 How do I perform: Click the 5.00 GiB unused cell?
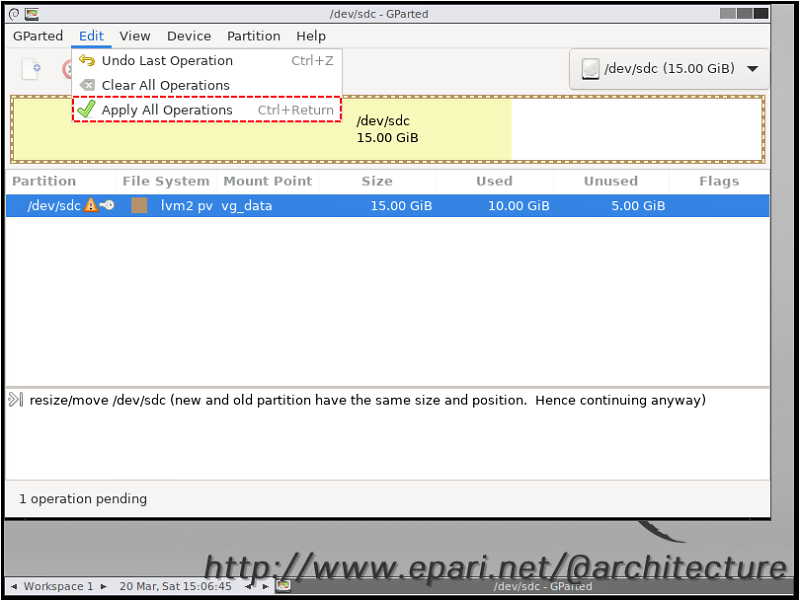[638, 206]
